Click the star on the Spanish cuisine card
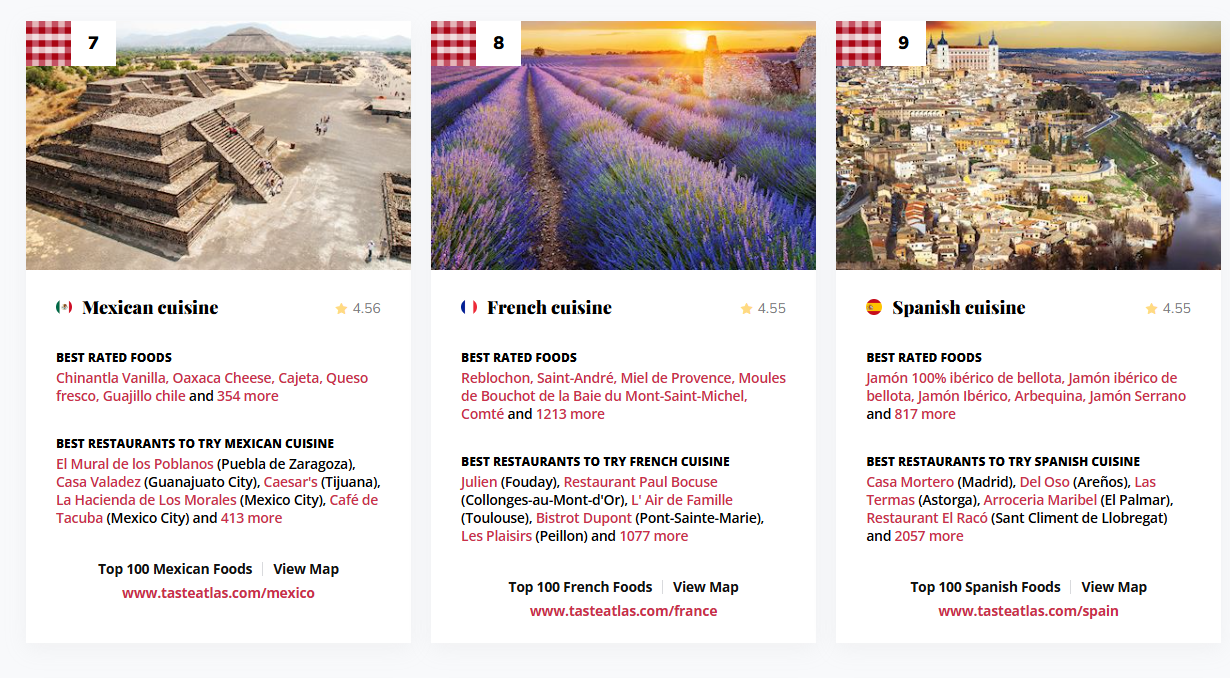Screen dimensions: 1230x678 point(1151,309)
